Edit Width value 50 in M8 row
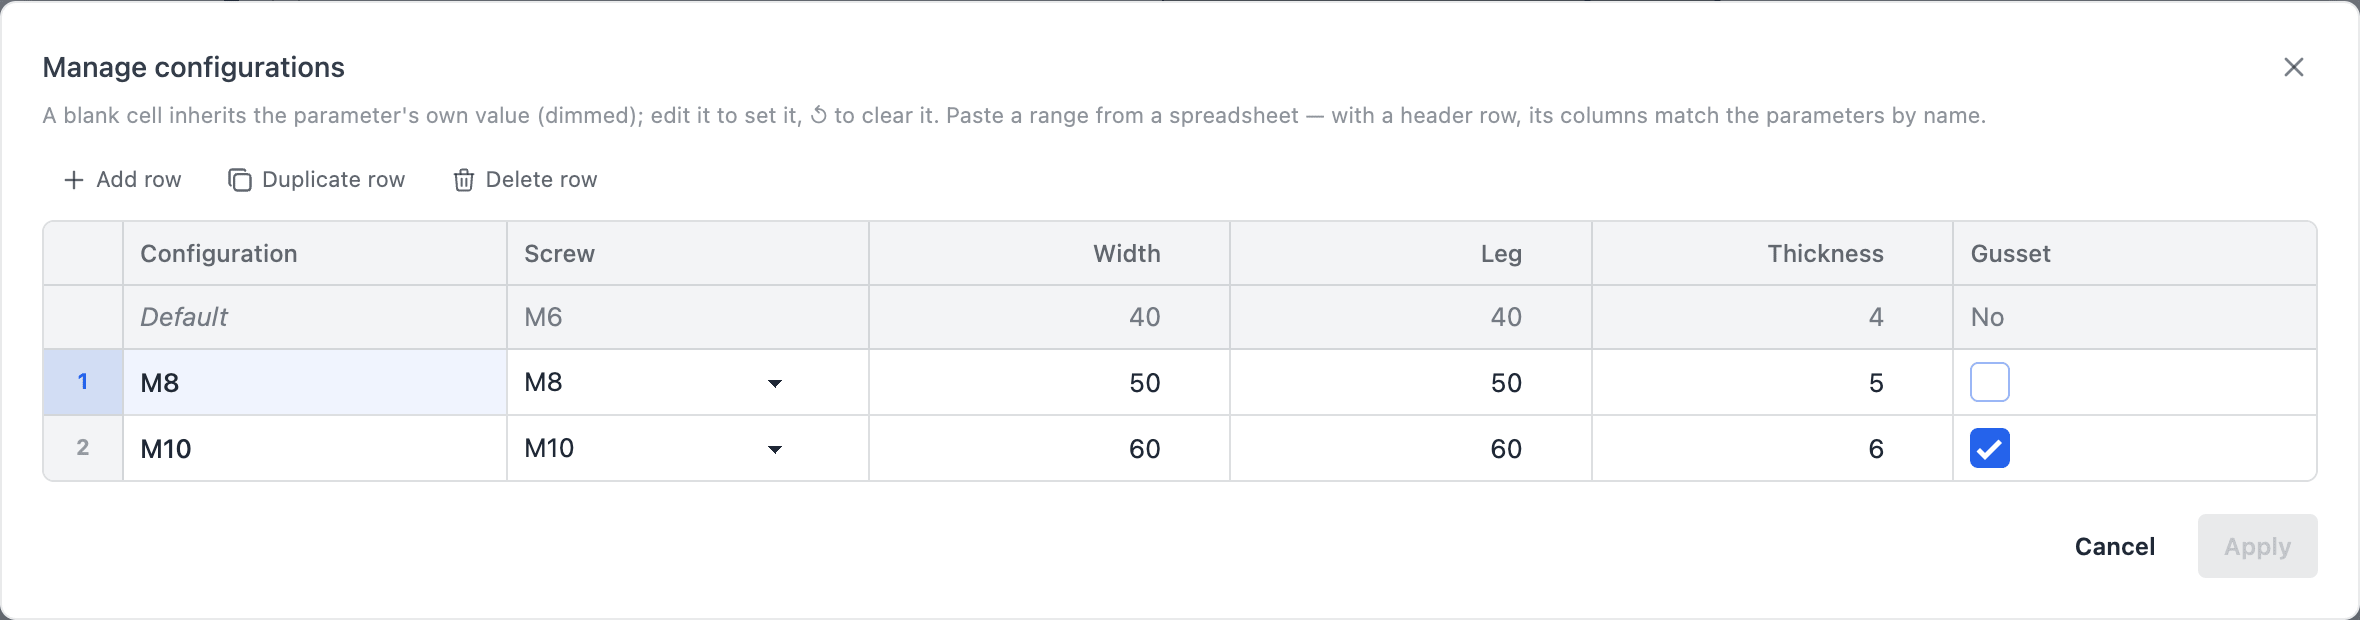 [x=1049, y=382]
